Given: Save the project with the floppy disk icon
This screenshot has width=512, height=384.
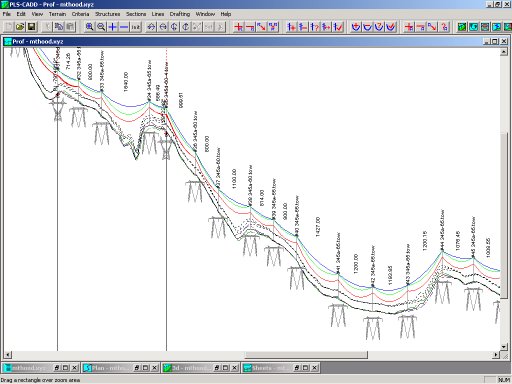Looking at the screenshot, I should (32, 27).
